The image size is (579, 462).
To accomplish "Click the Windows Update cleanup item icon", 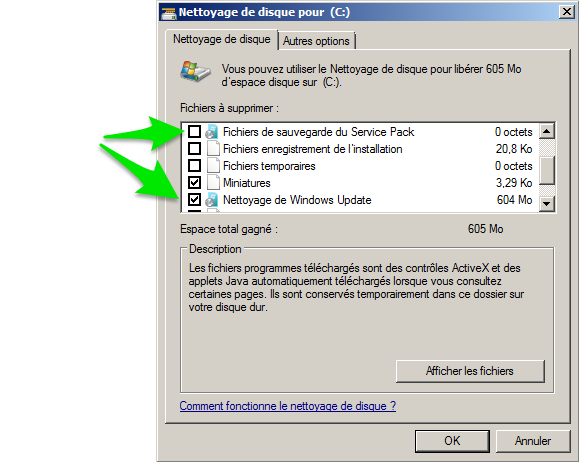I will coord(212,200).
